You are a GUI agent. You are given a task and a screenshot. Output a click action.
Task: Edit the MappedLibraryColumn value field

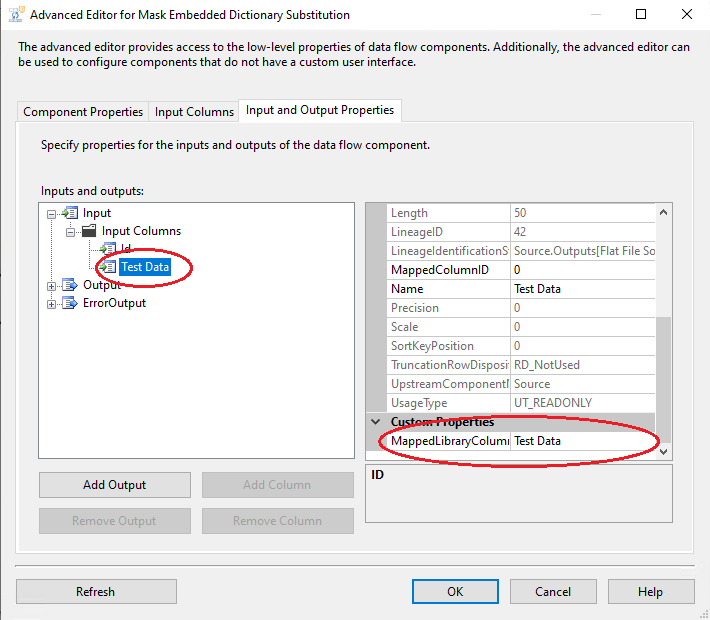click(x=582, y=441)
